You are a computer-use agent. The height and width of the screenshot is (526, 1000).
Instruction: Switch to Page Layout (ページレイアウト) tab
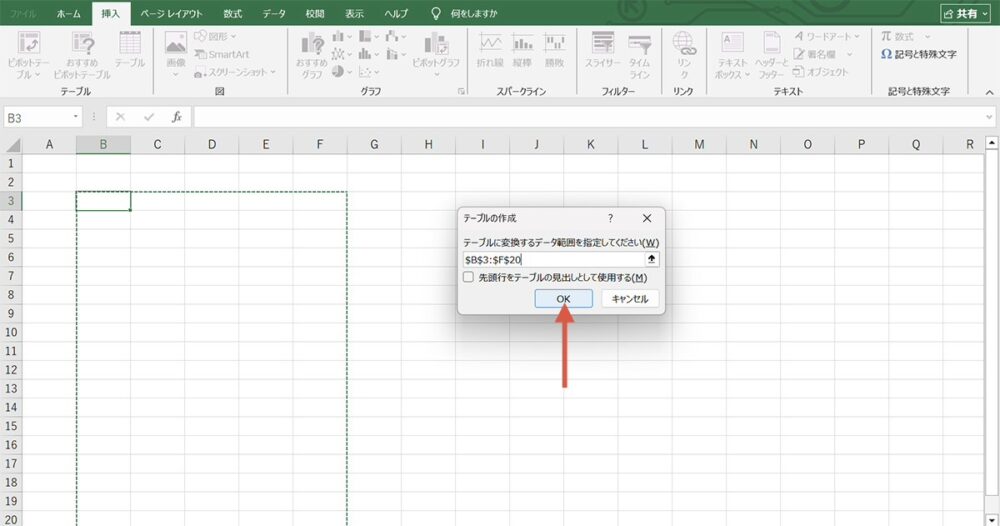[171, 13]
